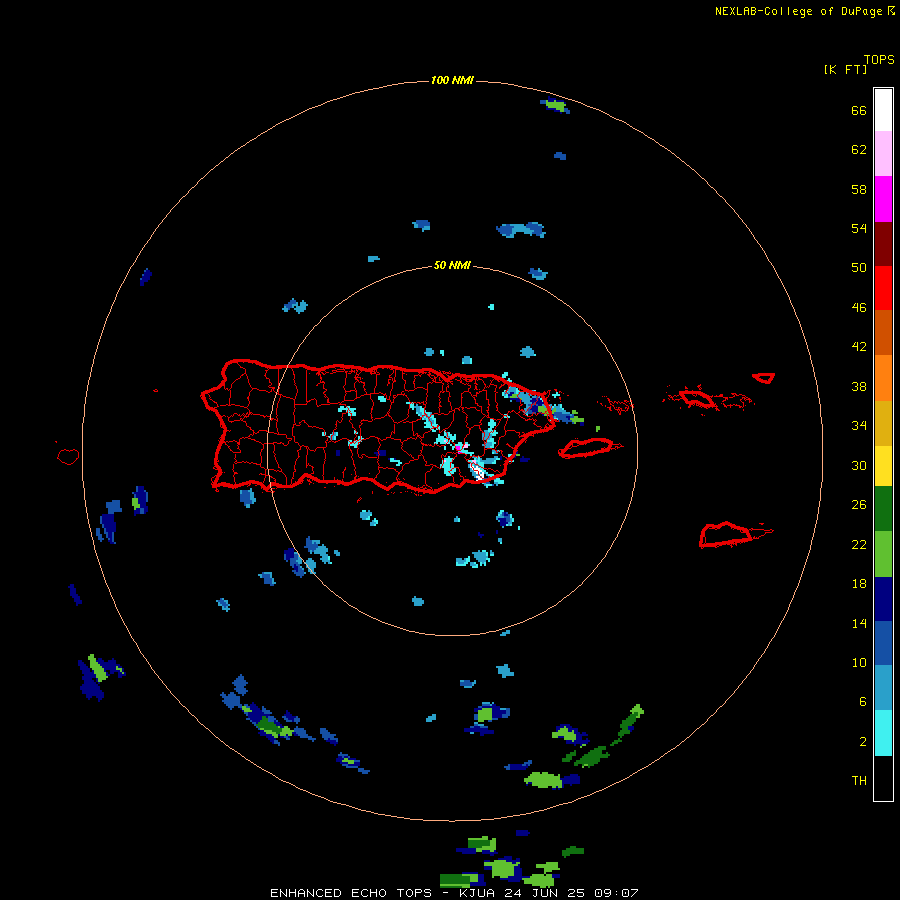This screenshot has height=900, width=900.
Task: Click the light blue legend swatch
Action: point(883,688)
